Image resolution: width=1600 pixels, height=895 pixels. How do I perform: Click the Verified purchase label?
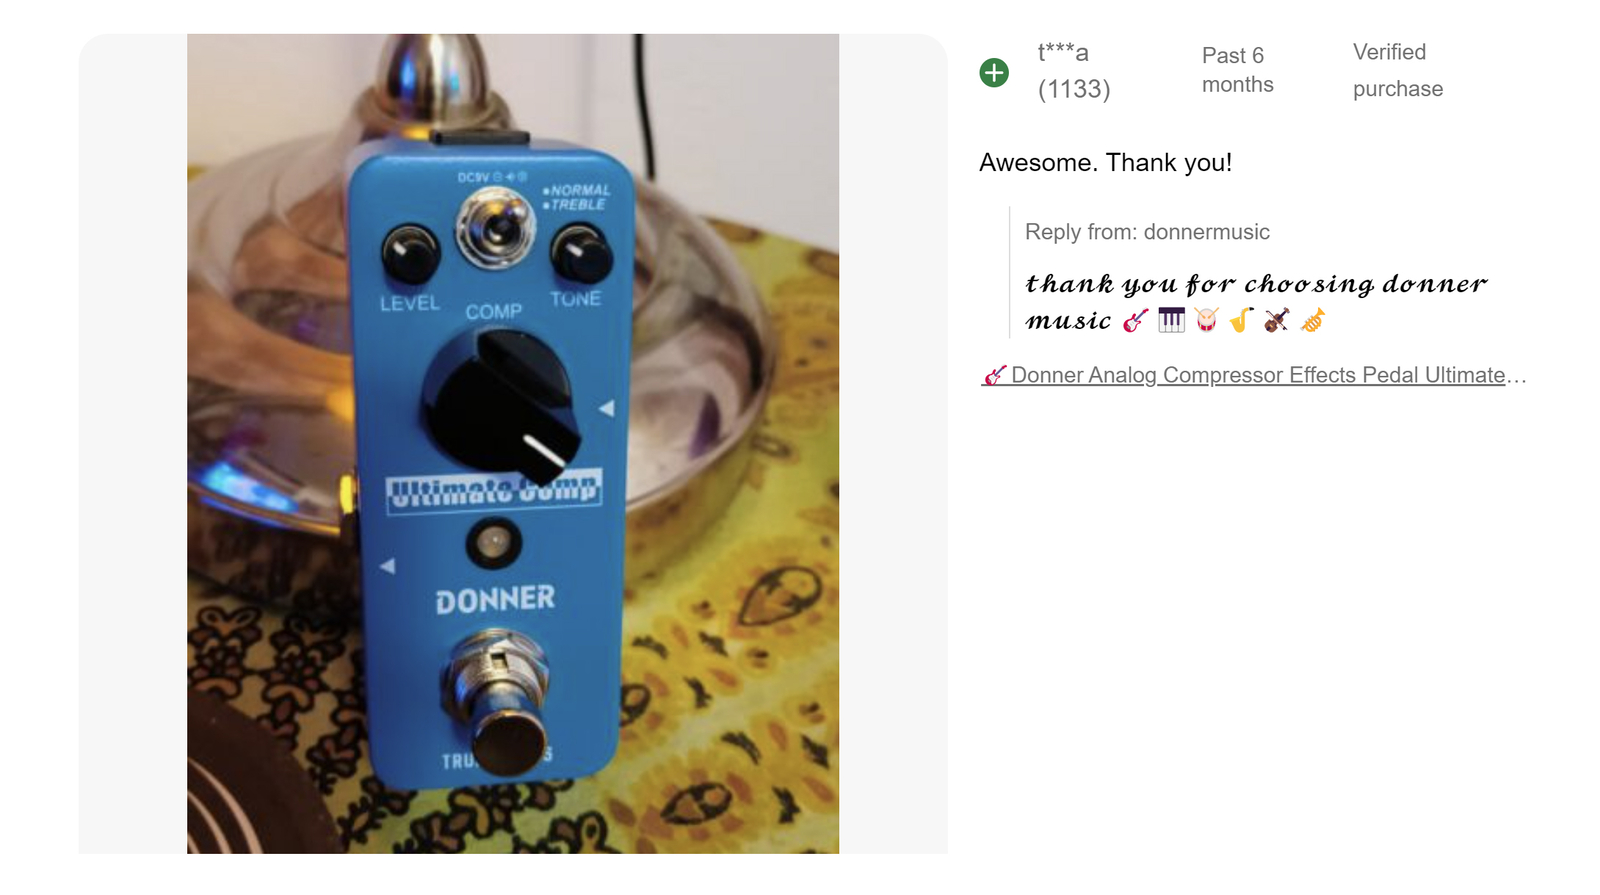coord(1398,70)
